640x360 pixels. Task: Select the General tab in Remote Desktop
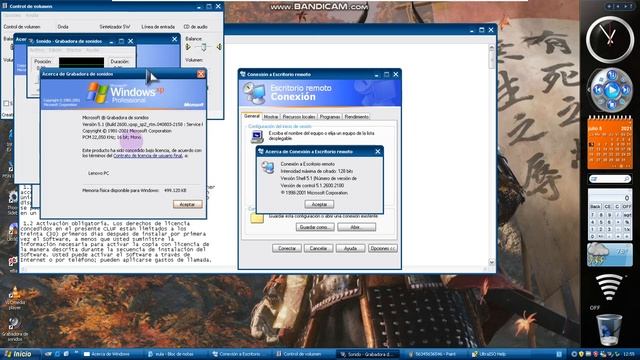(252, 116)
